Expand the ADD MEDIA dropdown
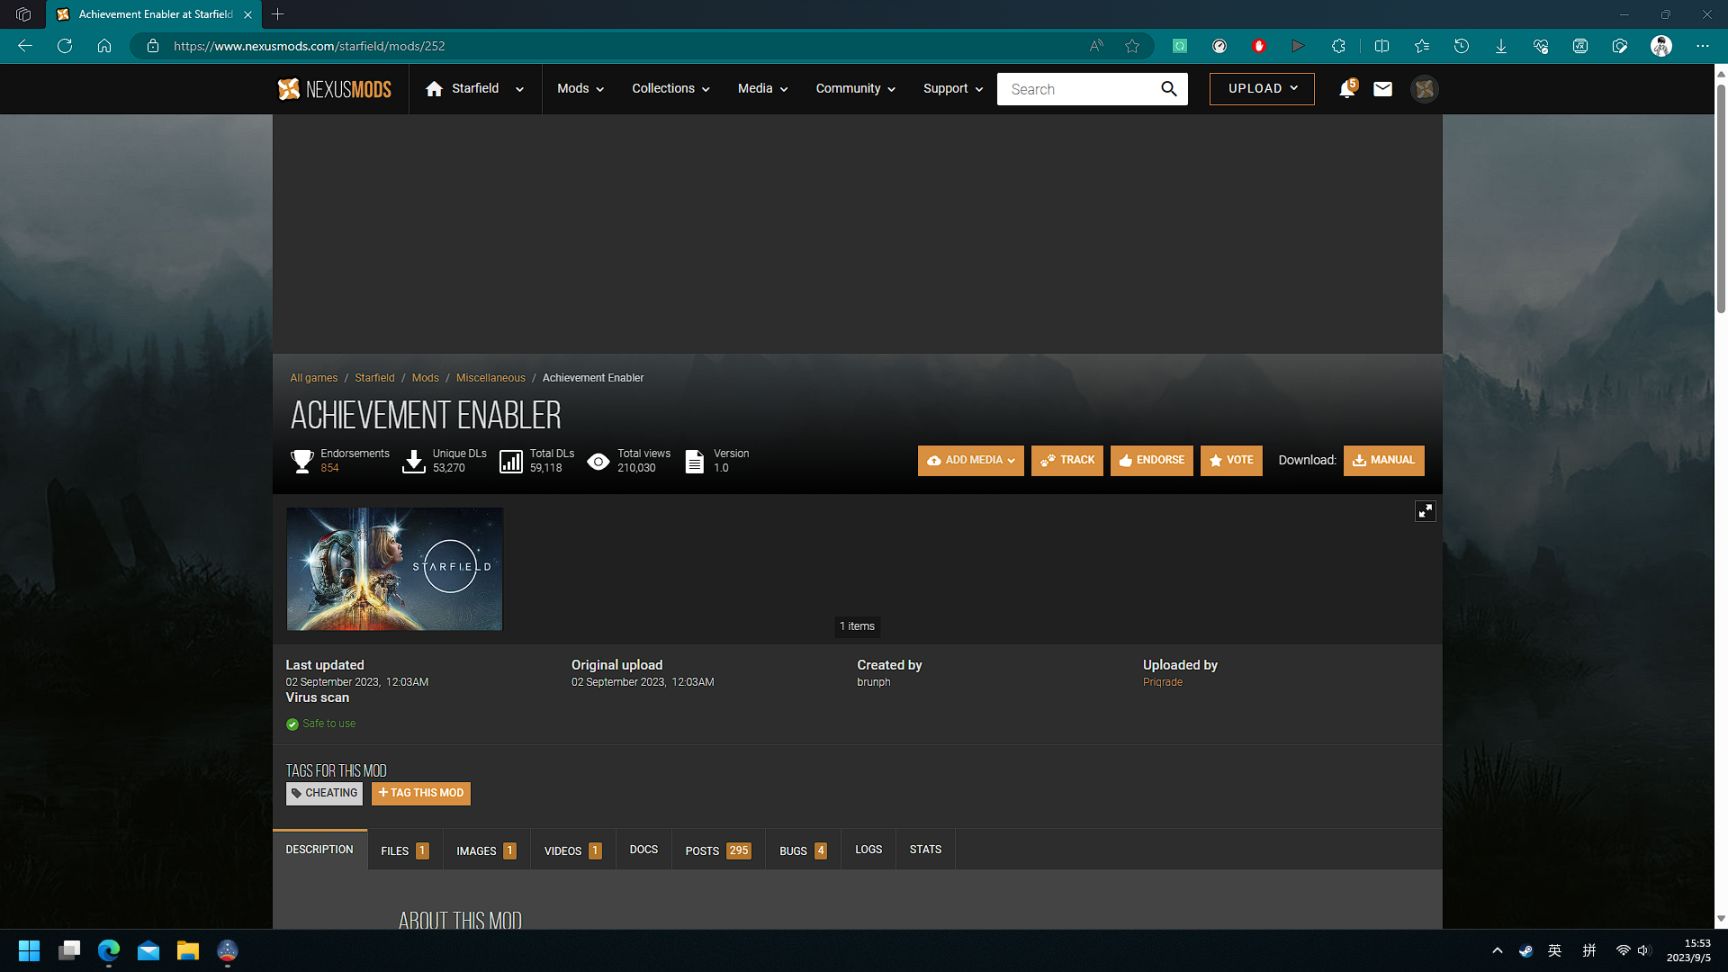The width and height of the screenshot is (1728, 972). point(970,460)
